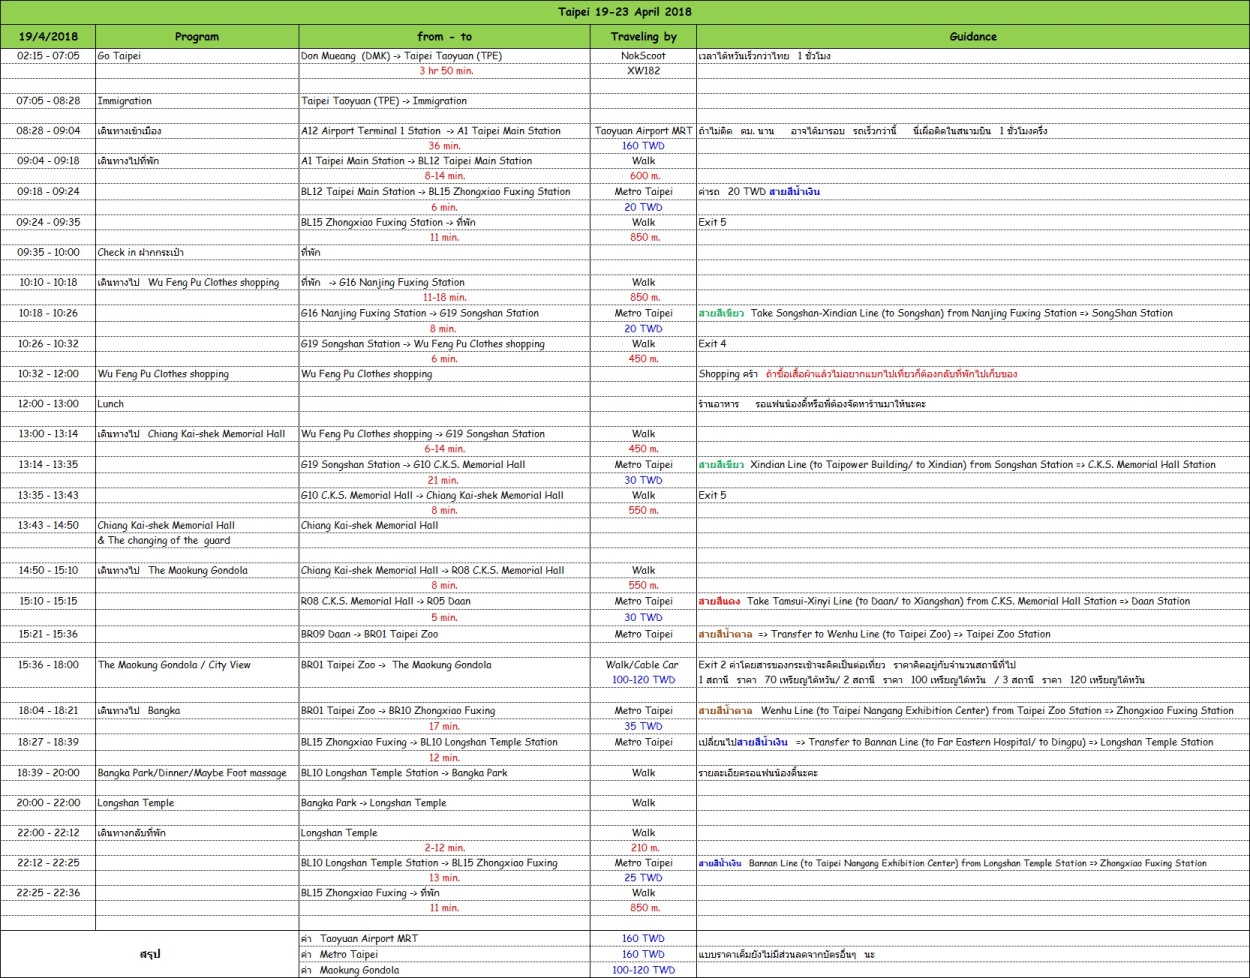
Task: Click the 'Check in ฝากกระเป๋า' cell
Action: pos(197,253)
